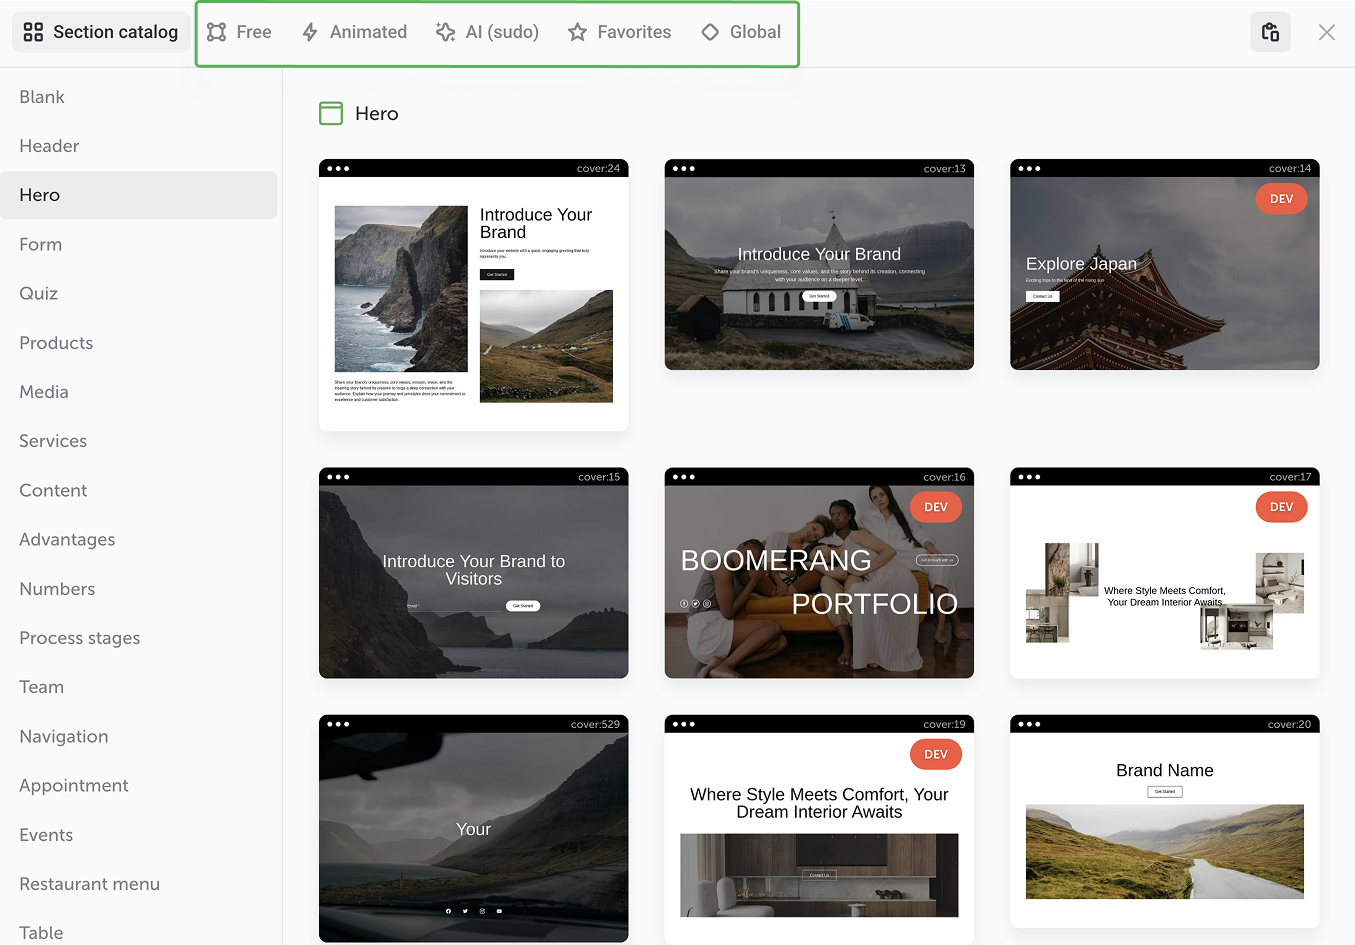The width and height of the screenshot is (1355, 945).
Task: Click DEV badge on cover:17 template
Action: pos(1281,507)
